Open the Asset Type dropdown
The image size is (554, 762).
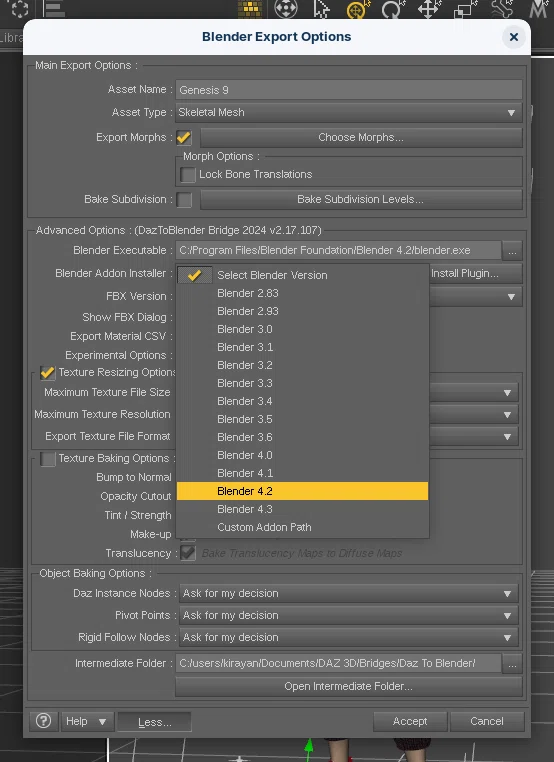[348, 112]
